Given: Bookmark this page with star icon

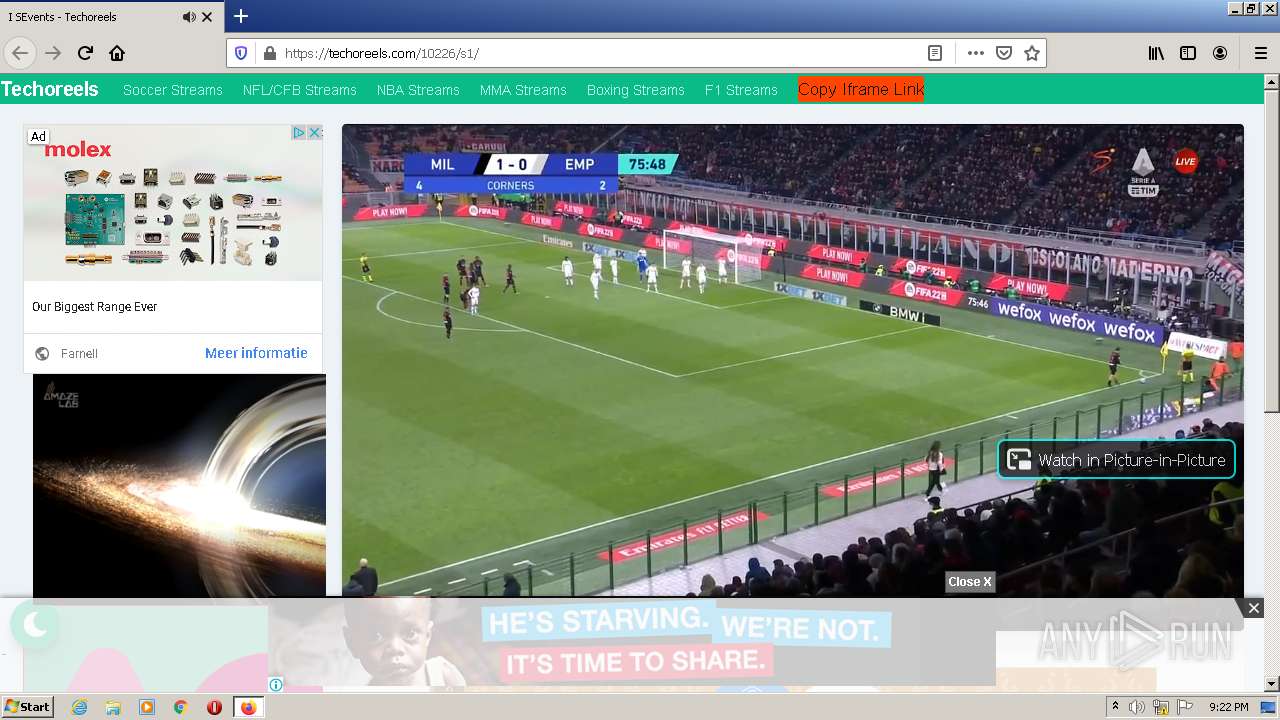Looking at the screenshot, I should pos(1032,53).
